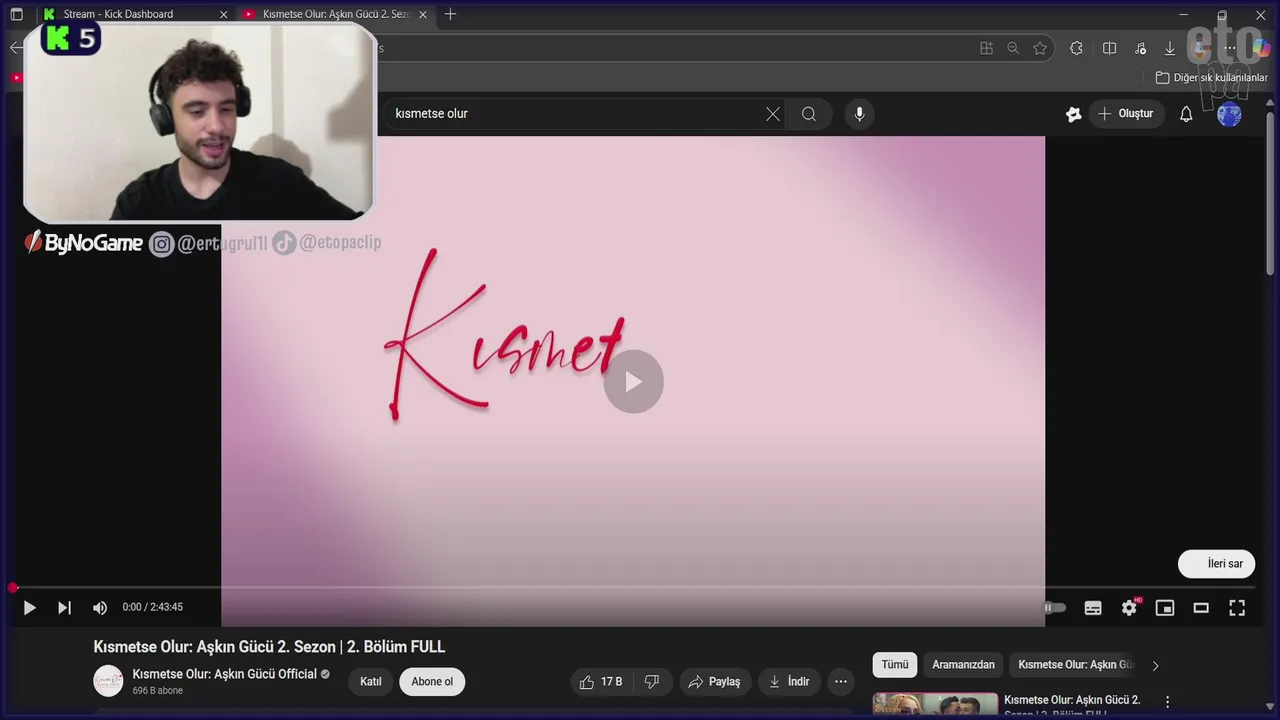Open Kısmetse Olur: Aşkın Gücü Official channel

tap(225, 674)
